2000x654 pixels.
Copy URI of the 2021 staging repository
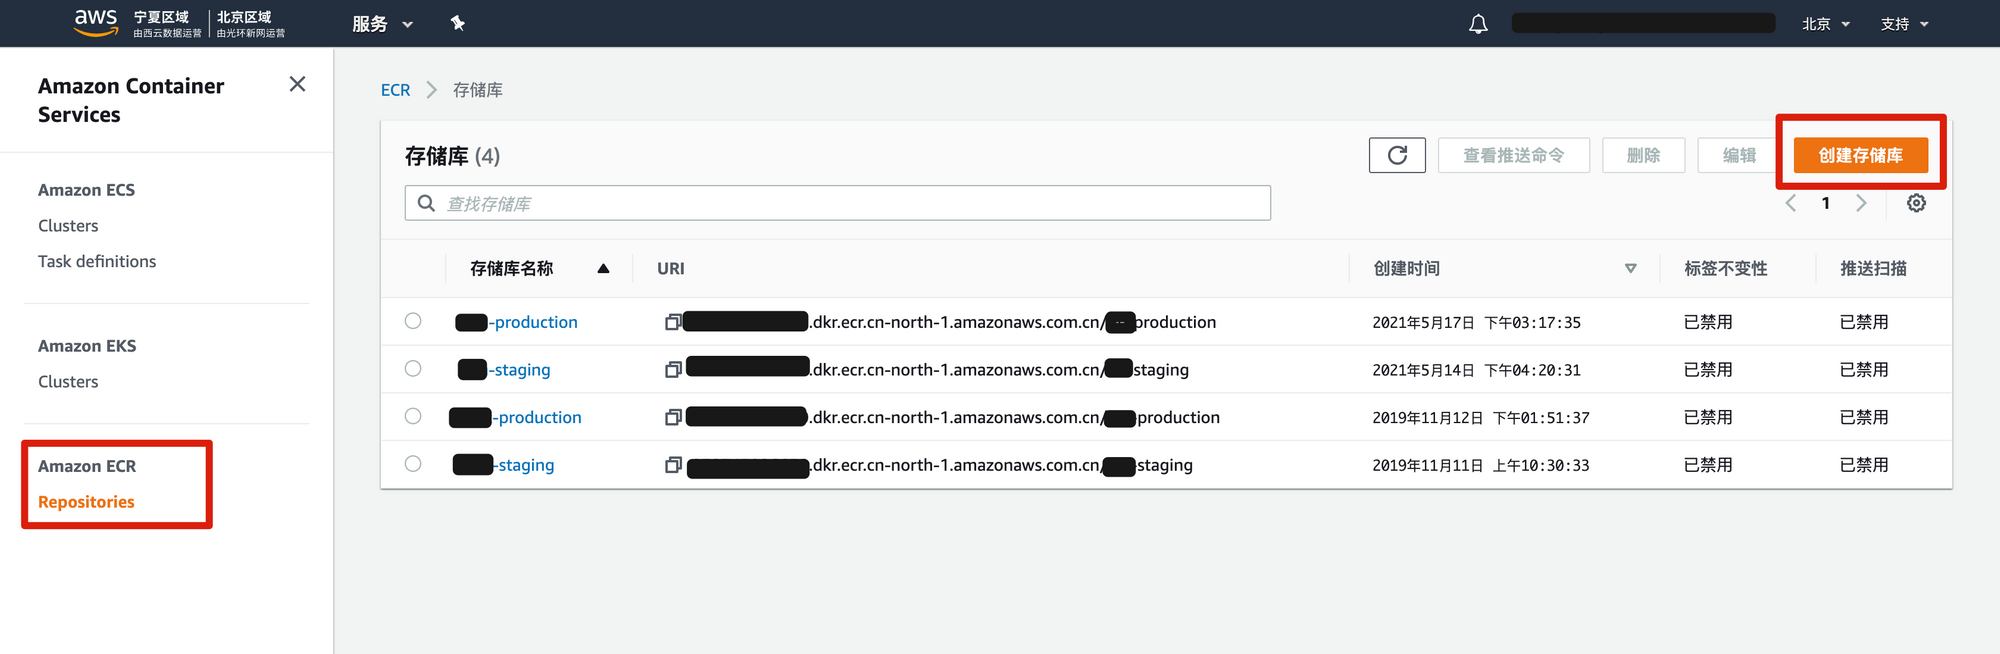tap(673, 370)
